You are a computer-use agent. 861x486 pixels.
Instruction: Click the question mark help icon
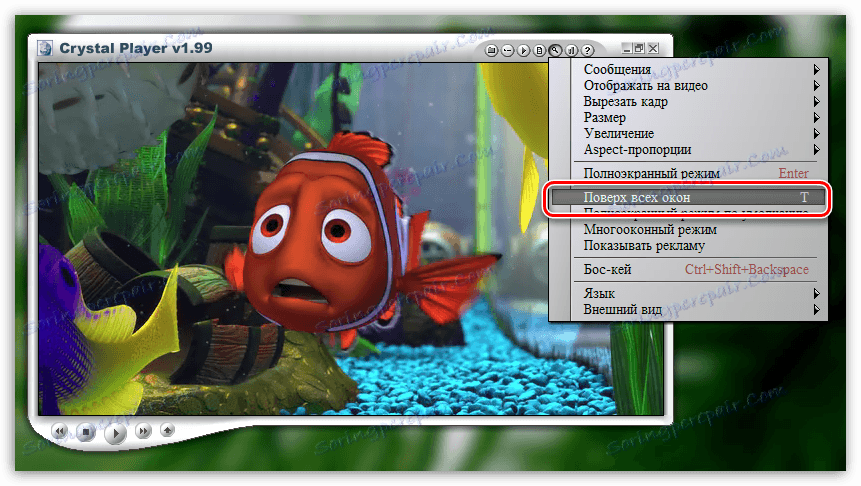coord(587,51)
